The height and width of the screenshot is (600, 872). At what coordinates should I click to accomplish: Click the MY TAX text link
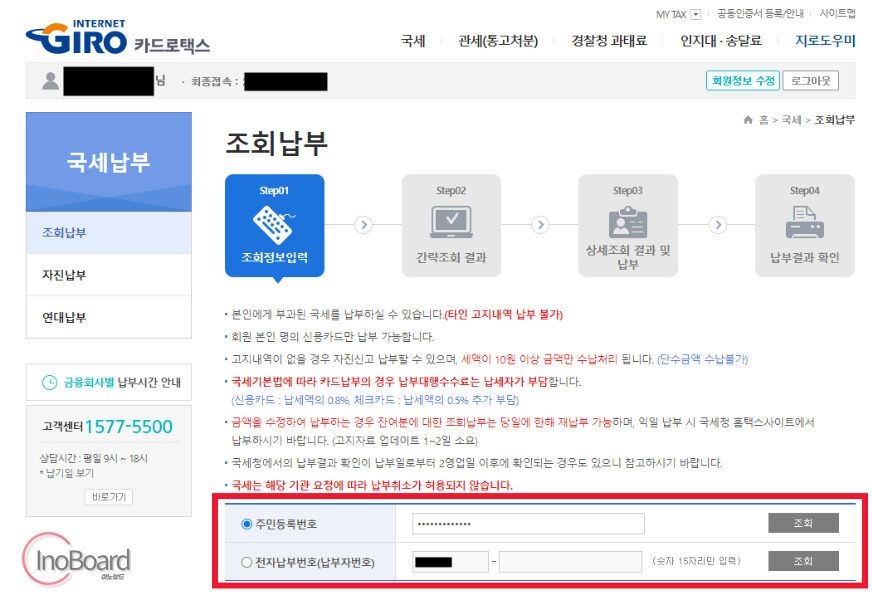click(x=671, y=14)
